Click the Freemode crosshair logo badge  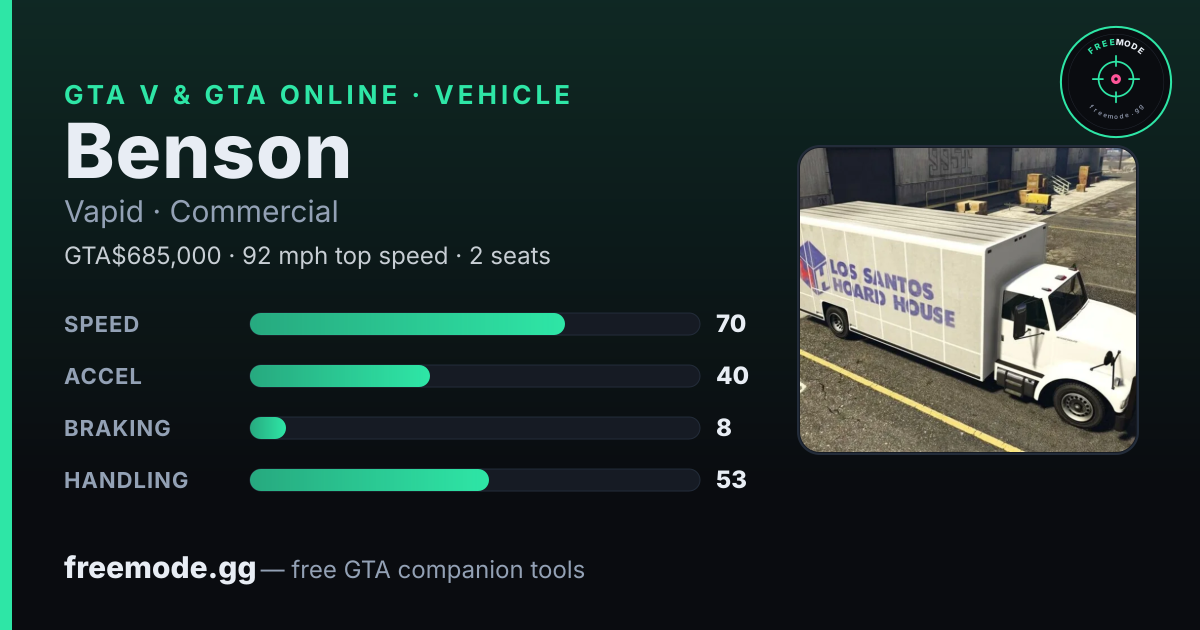[x=1116, y=82]
